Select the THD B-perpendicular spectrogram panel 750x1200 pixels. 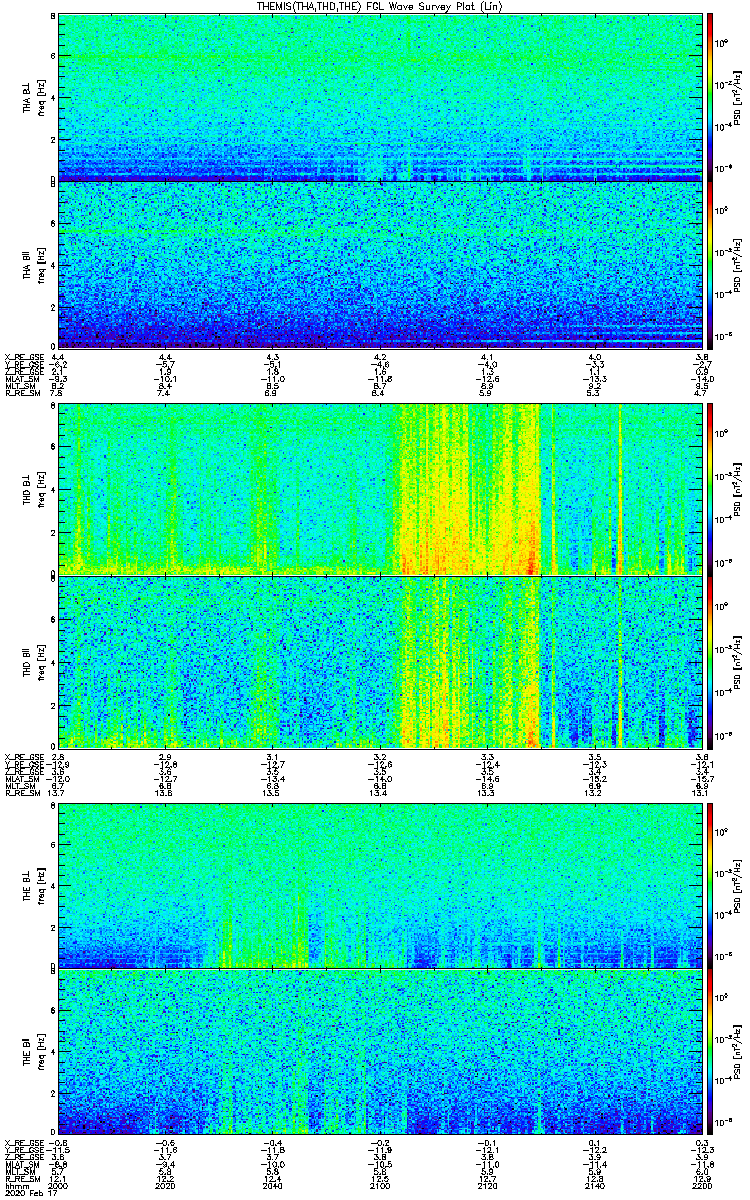coord(380,489)
